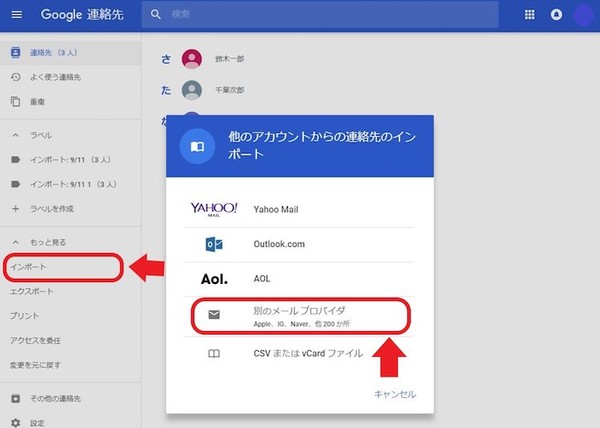Click 変更を元に戻す in the sidebar
This screenshot has width=600, height=428.
tap(35, 365)
